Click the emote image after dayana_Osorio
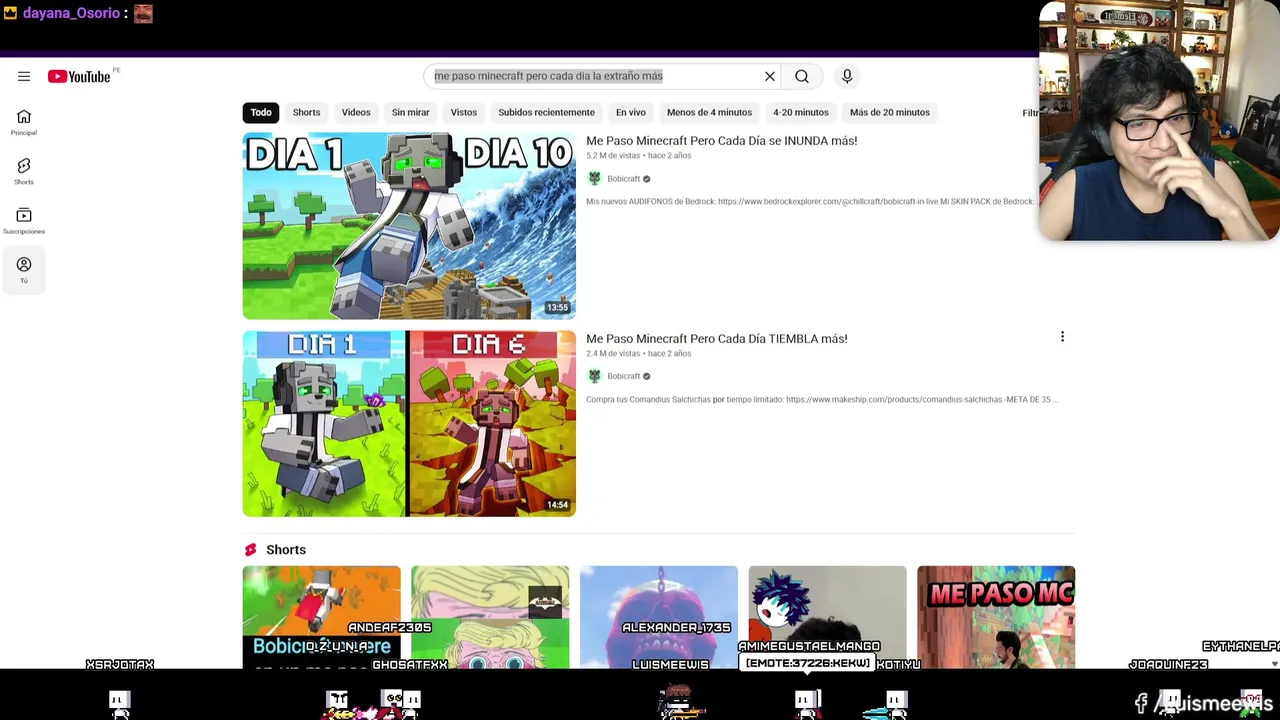The image size is (1280, 720). coord(143,13)
